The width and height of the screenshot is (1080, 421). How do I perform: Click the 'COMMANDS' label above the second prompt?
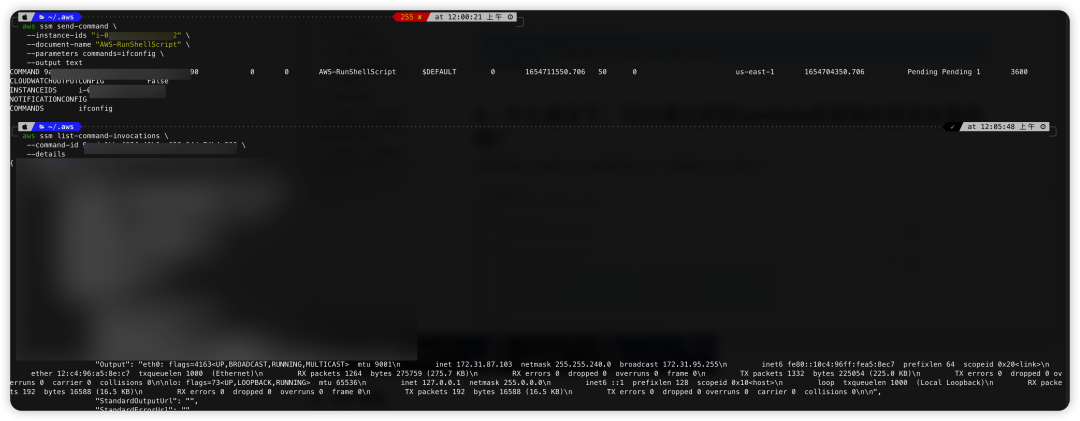(27, 108)
